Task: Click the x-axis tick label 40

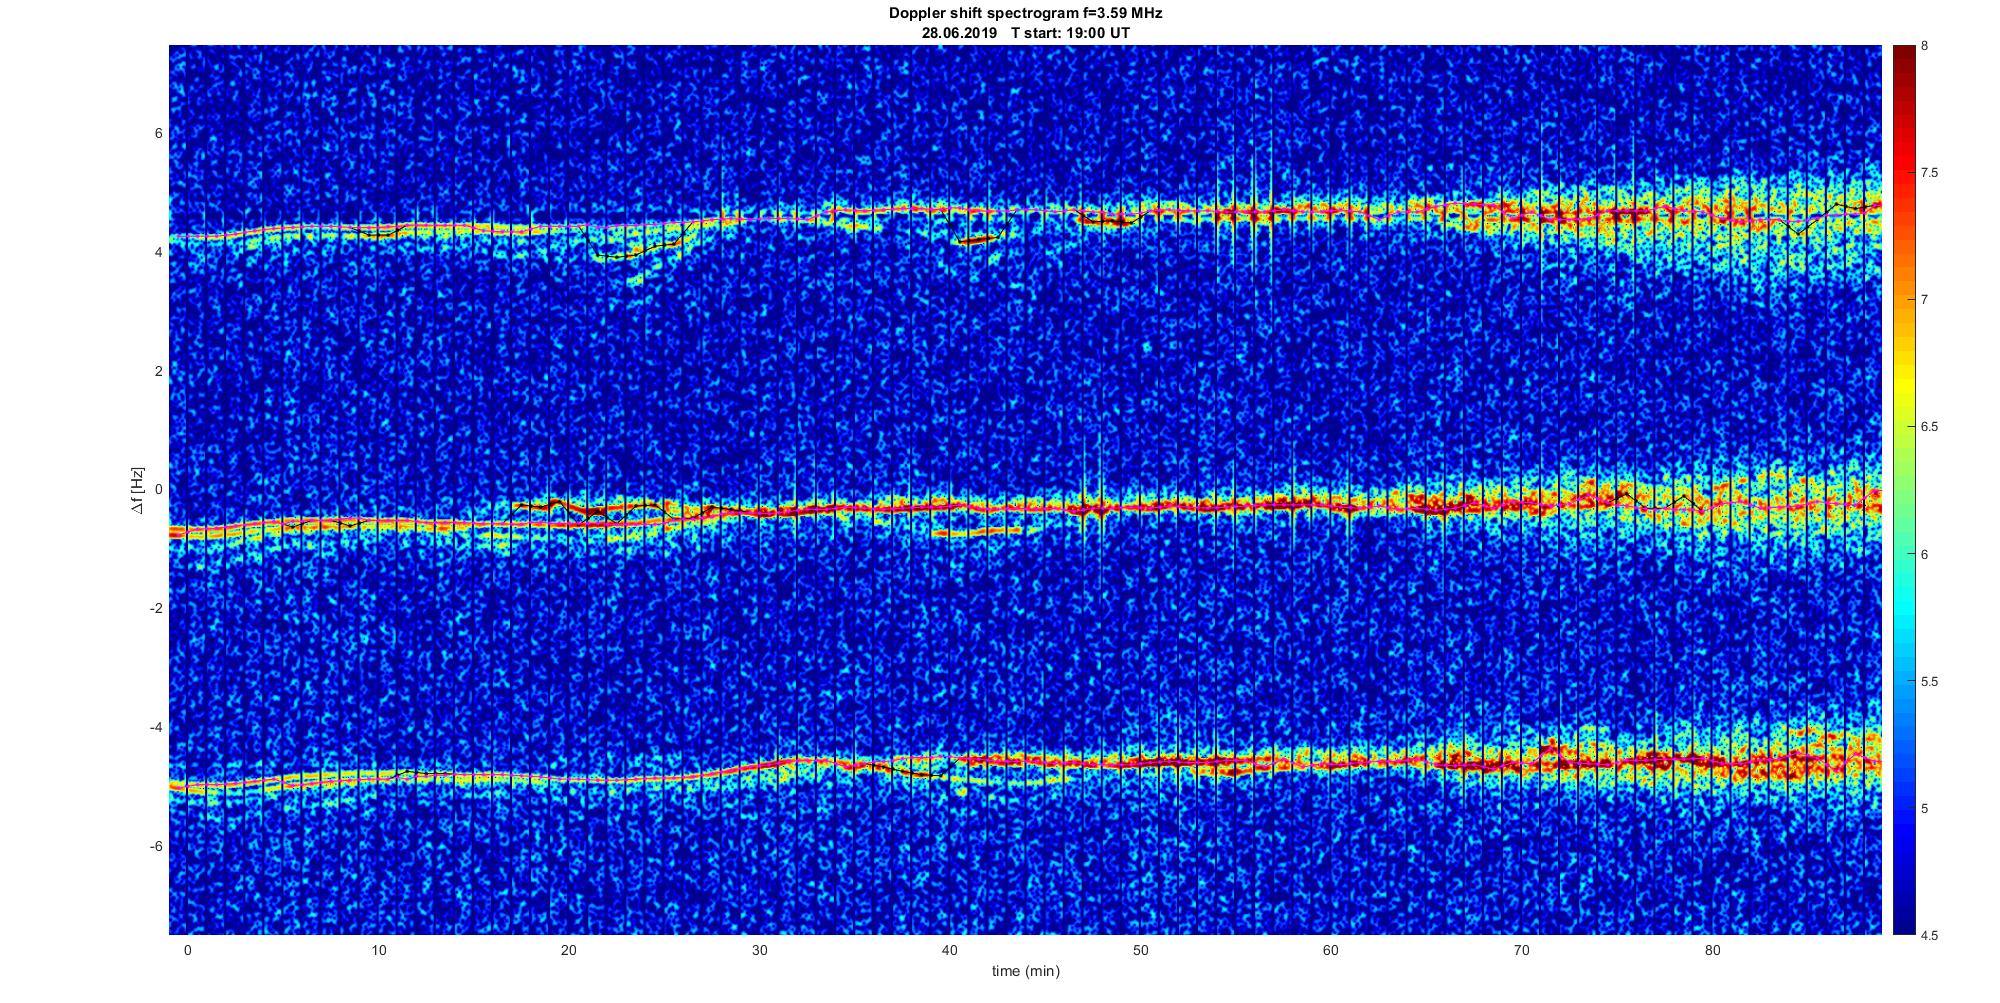Action: coord(950,950)
